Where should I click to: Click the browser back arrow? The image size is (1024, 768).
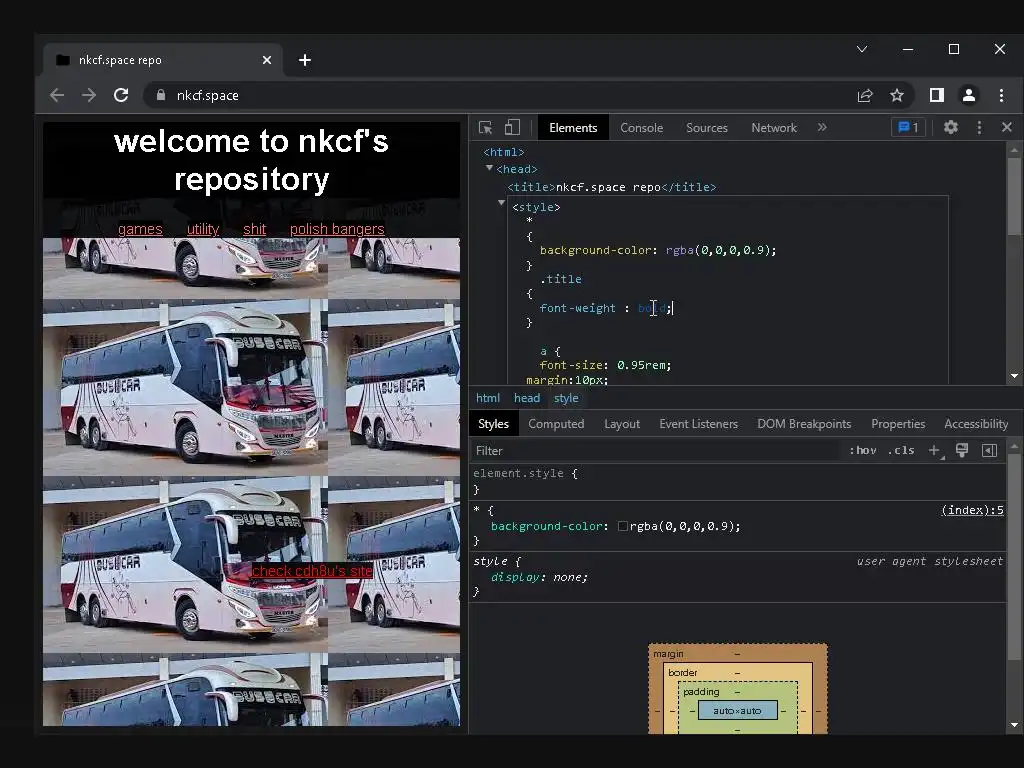57,95
